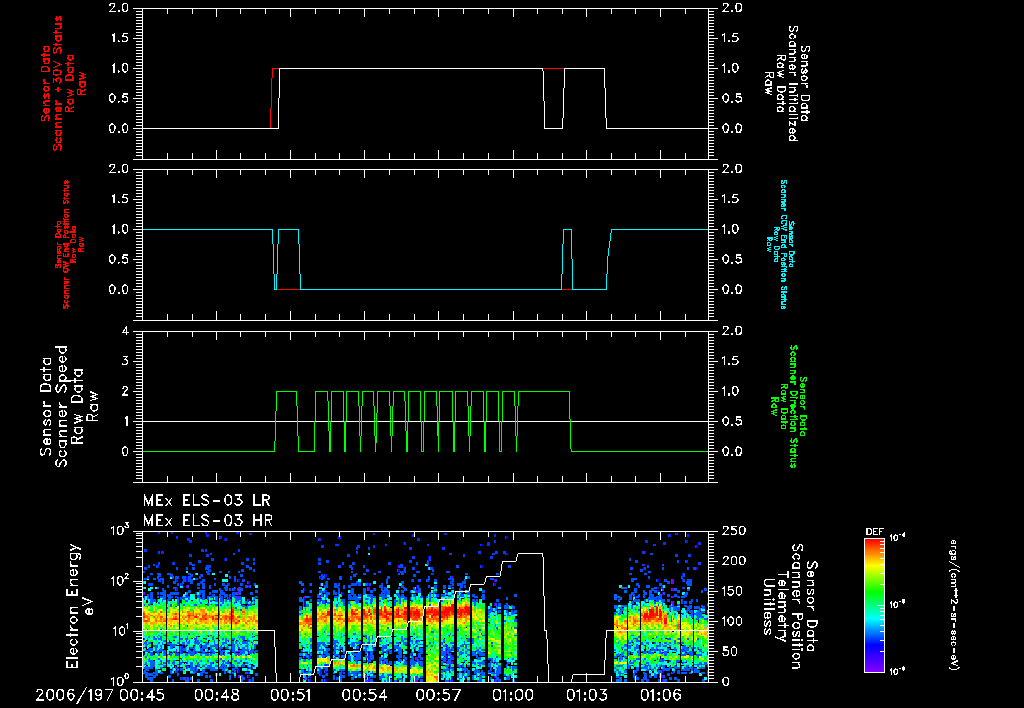This screenshot has width=1024, height=708.
Task: Click the 00:48 time axis label
Action: 217,695
